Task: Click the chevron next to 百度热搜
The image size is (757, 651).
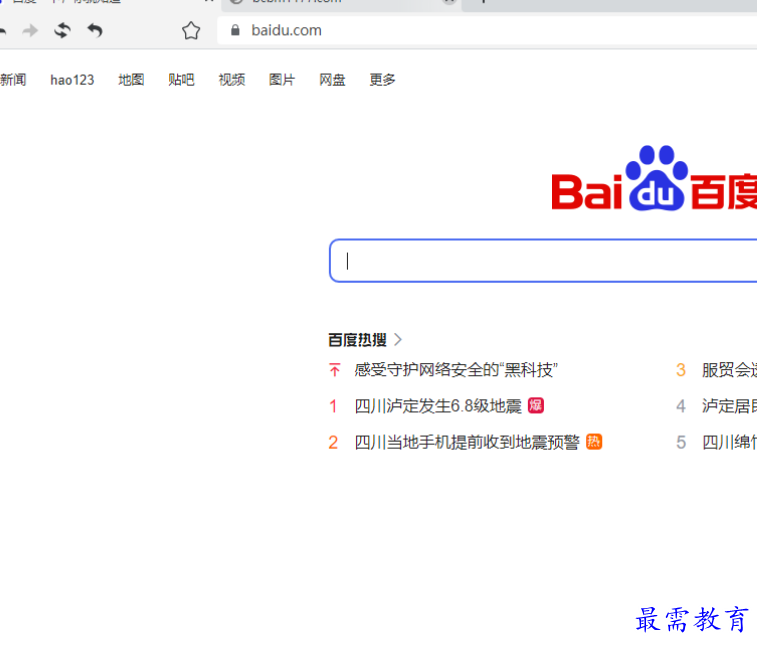Action: 398,340
